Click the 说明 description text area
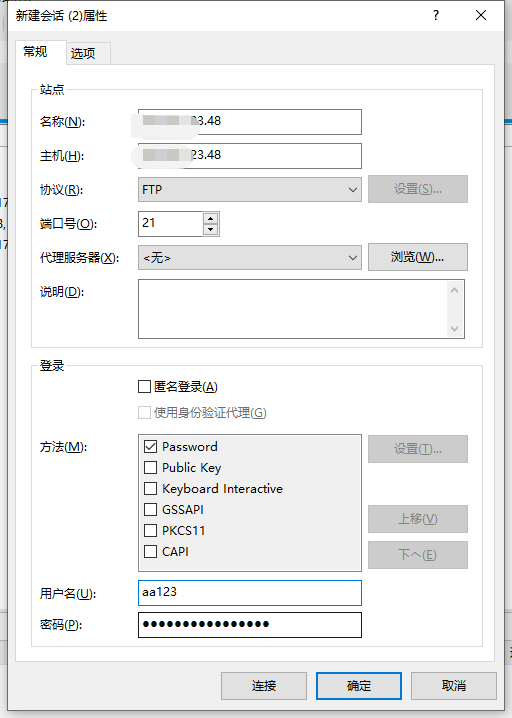This screenshot has height=718, width=512. [x=293, y=309]
